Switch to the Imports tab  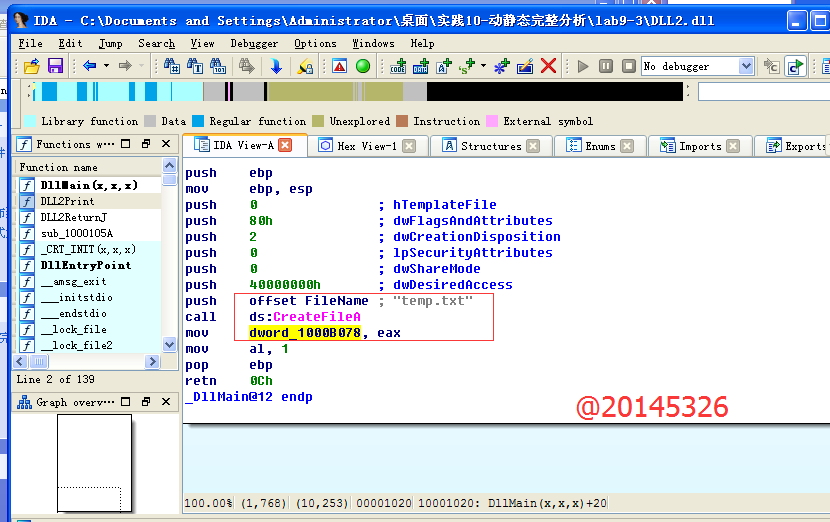click(x=700, y=146)
